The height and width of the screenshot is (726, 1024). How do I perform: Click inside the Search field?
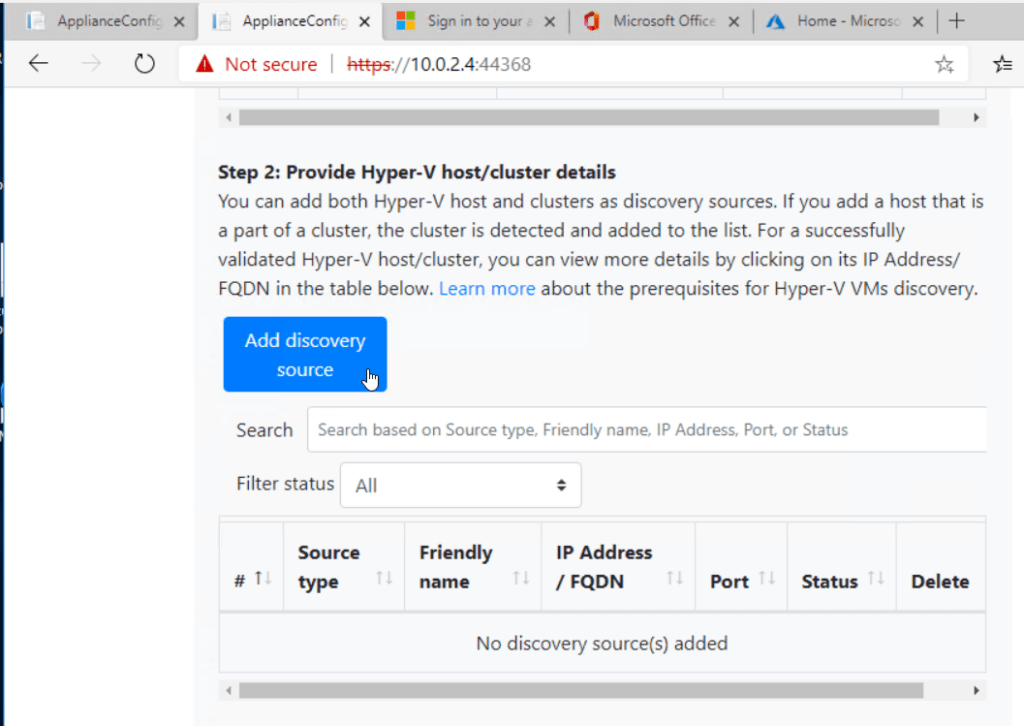pyautogui.click(x=646, y=430)
